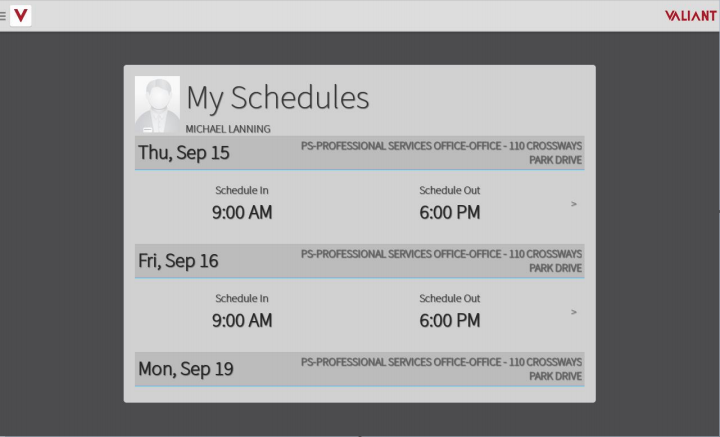This screenshot has height=437, width=720.
Task: Expand Thu, Sep 15 schedule chevron
Action: pos(574,204)
